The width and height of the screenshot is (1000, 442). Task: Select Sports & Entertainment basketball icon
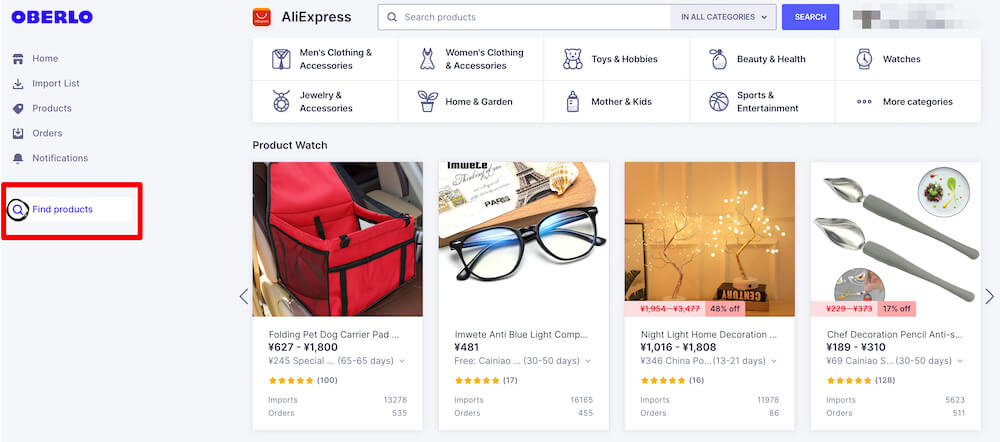(719, 101)
